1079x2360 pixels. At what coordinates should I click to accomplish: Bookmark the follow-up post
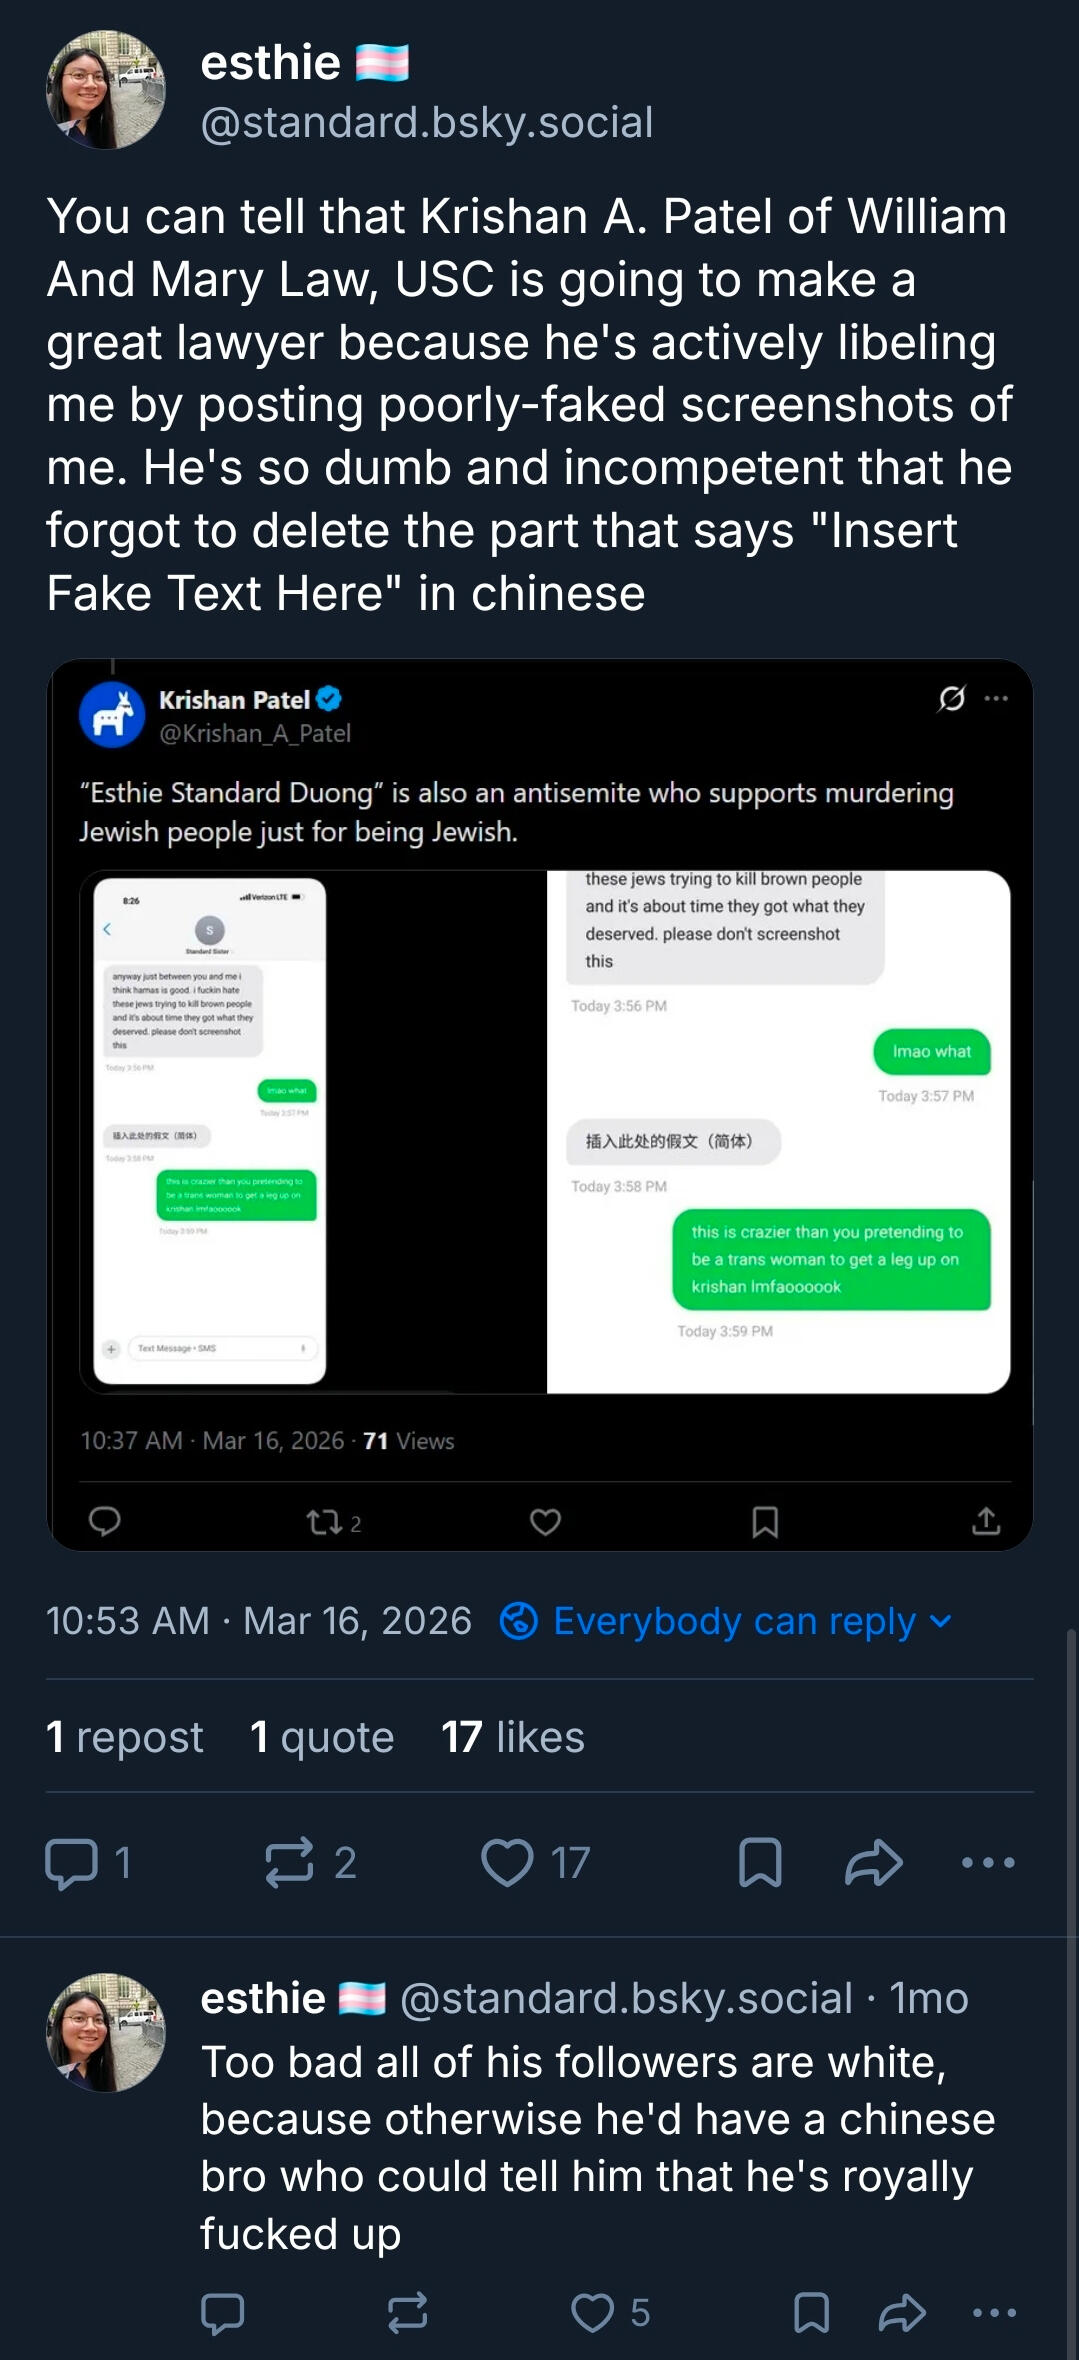point(811,2313)
